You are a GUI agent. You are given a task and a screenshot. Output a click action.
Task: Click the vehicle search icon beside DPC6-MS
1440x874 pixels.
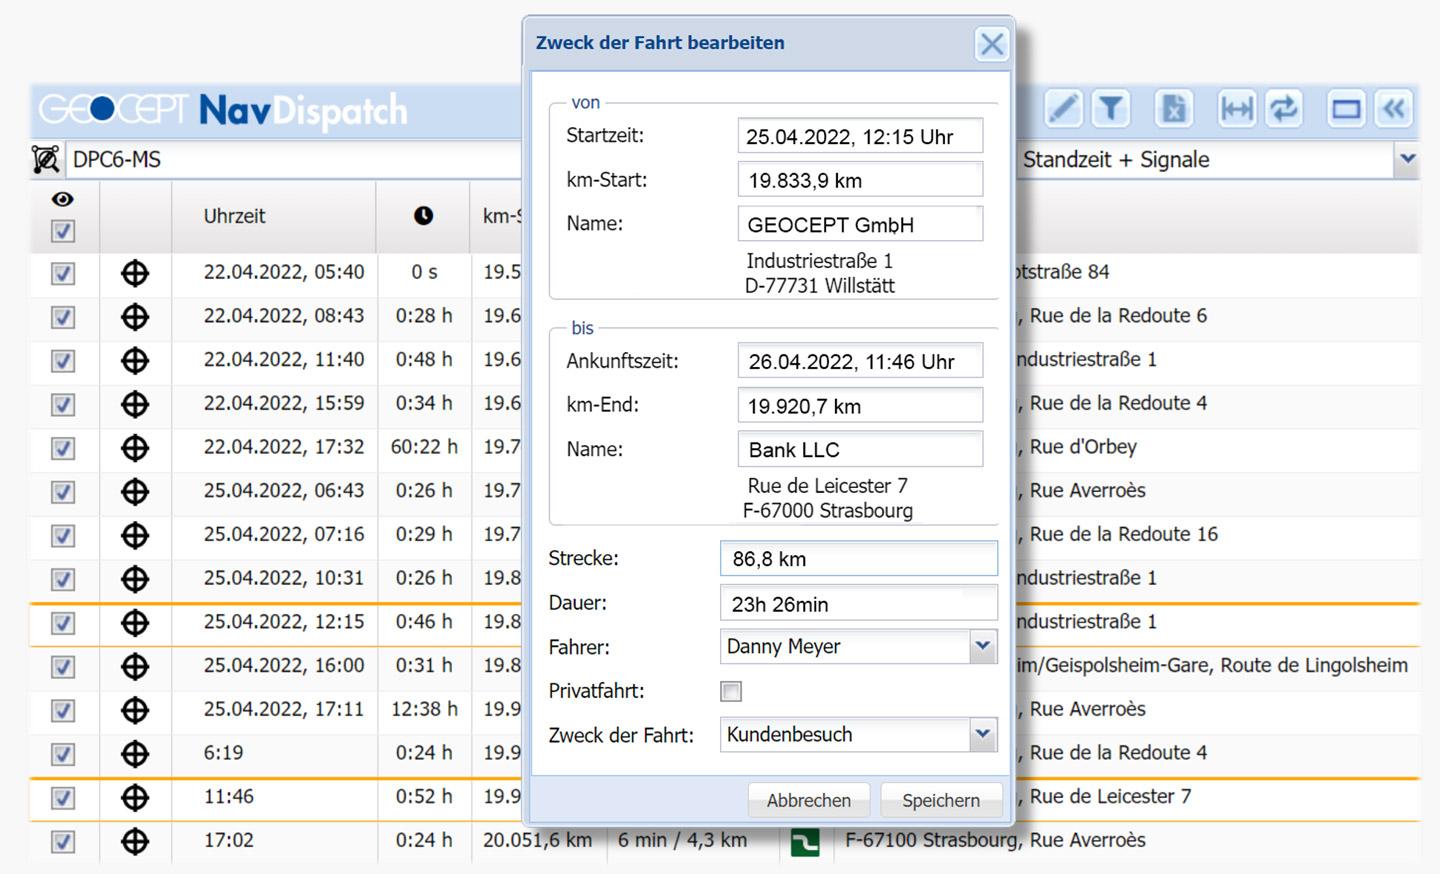[46, 160]
